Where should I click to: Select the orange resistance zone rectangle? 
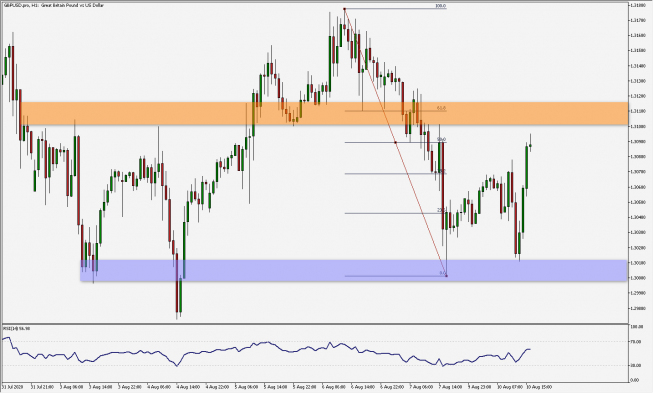(x=324, y=113)
